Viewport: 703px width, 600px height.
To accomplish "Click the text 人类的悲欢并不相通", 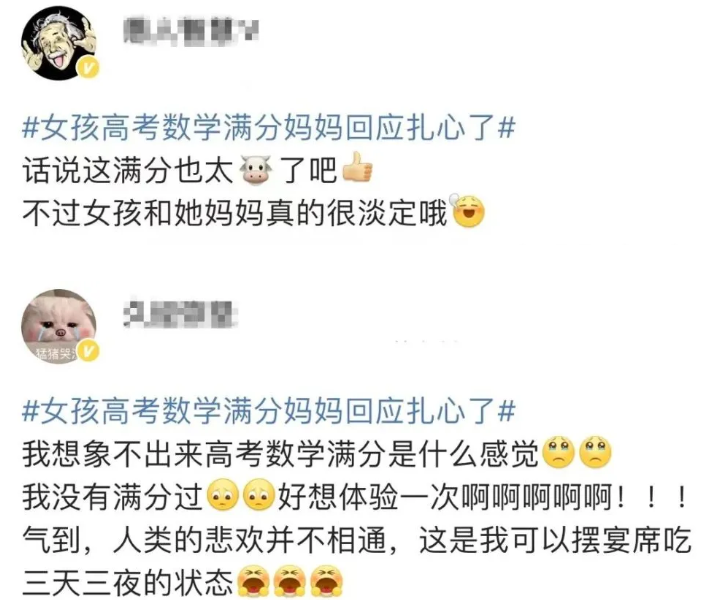I will [x=249, y=539].
